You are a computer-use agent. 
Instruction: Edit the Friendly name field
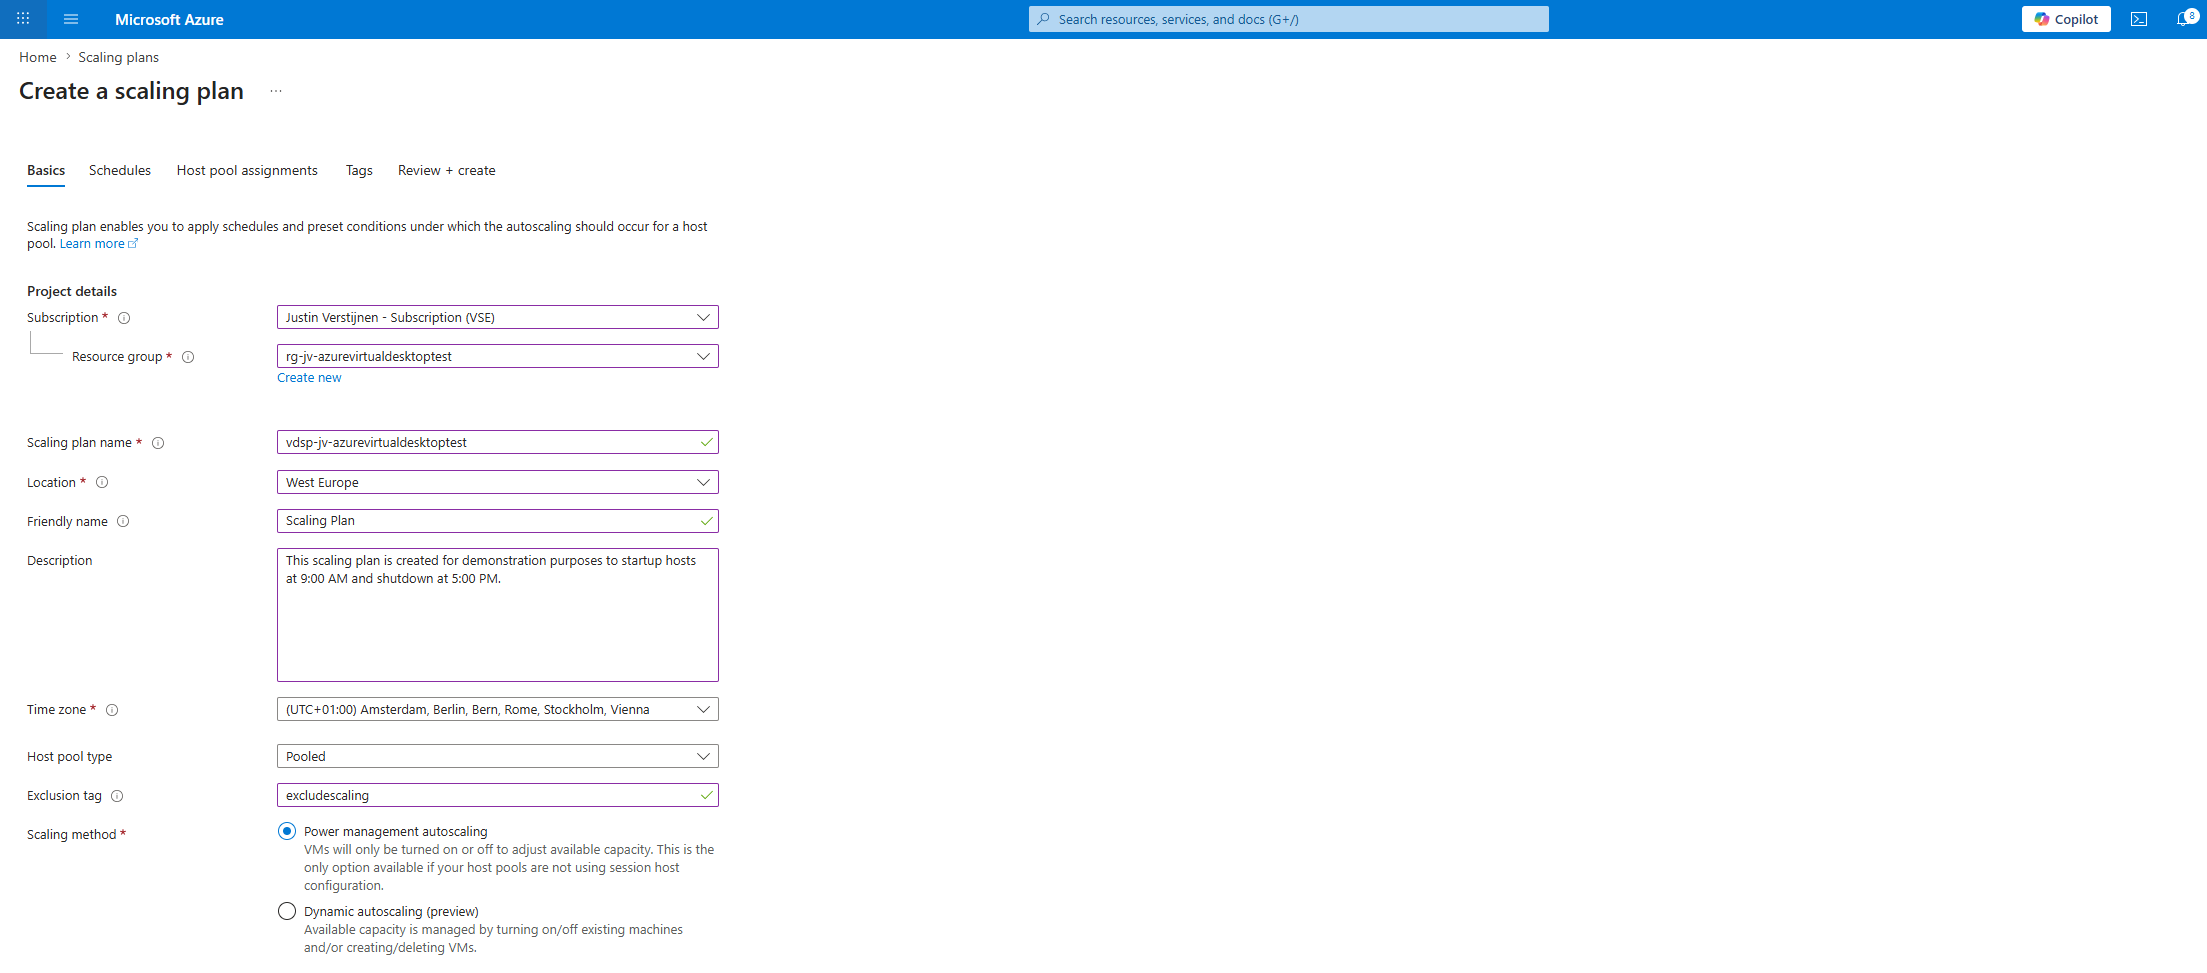click(x=498, y=521)
